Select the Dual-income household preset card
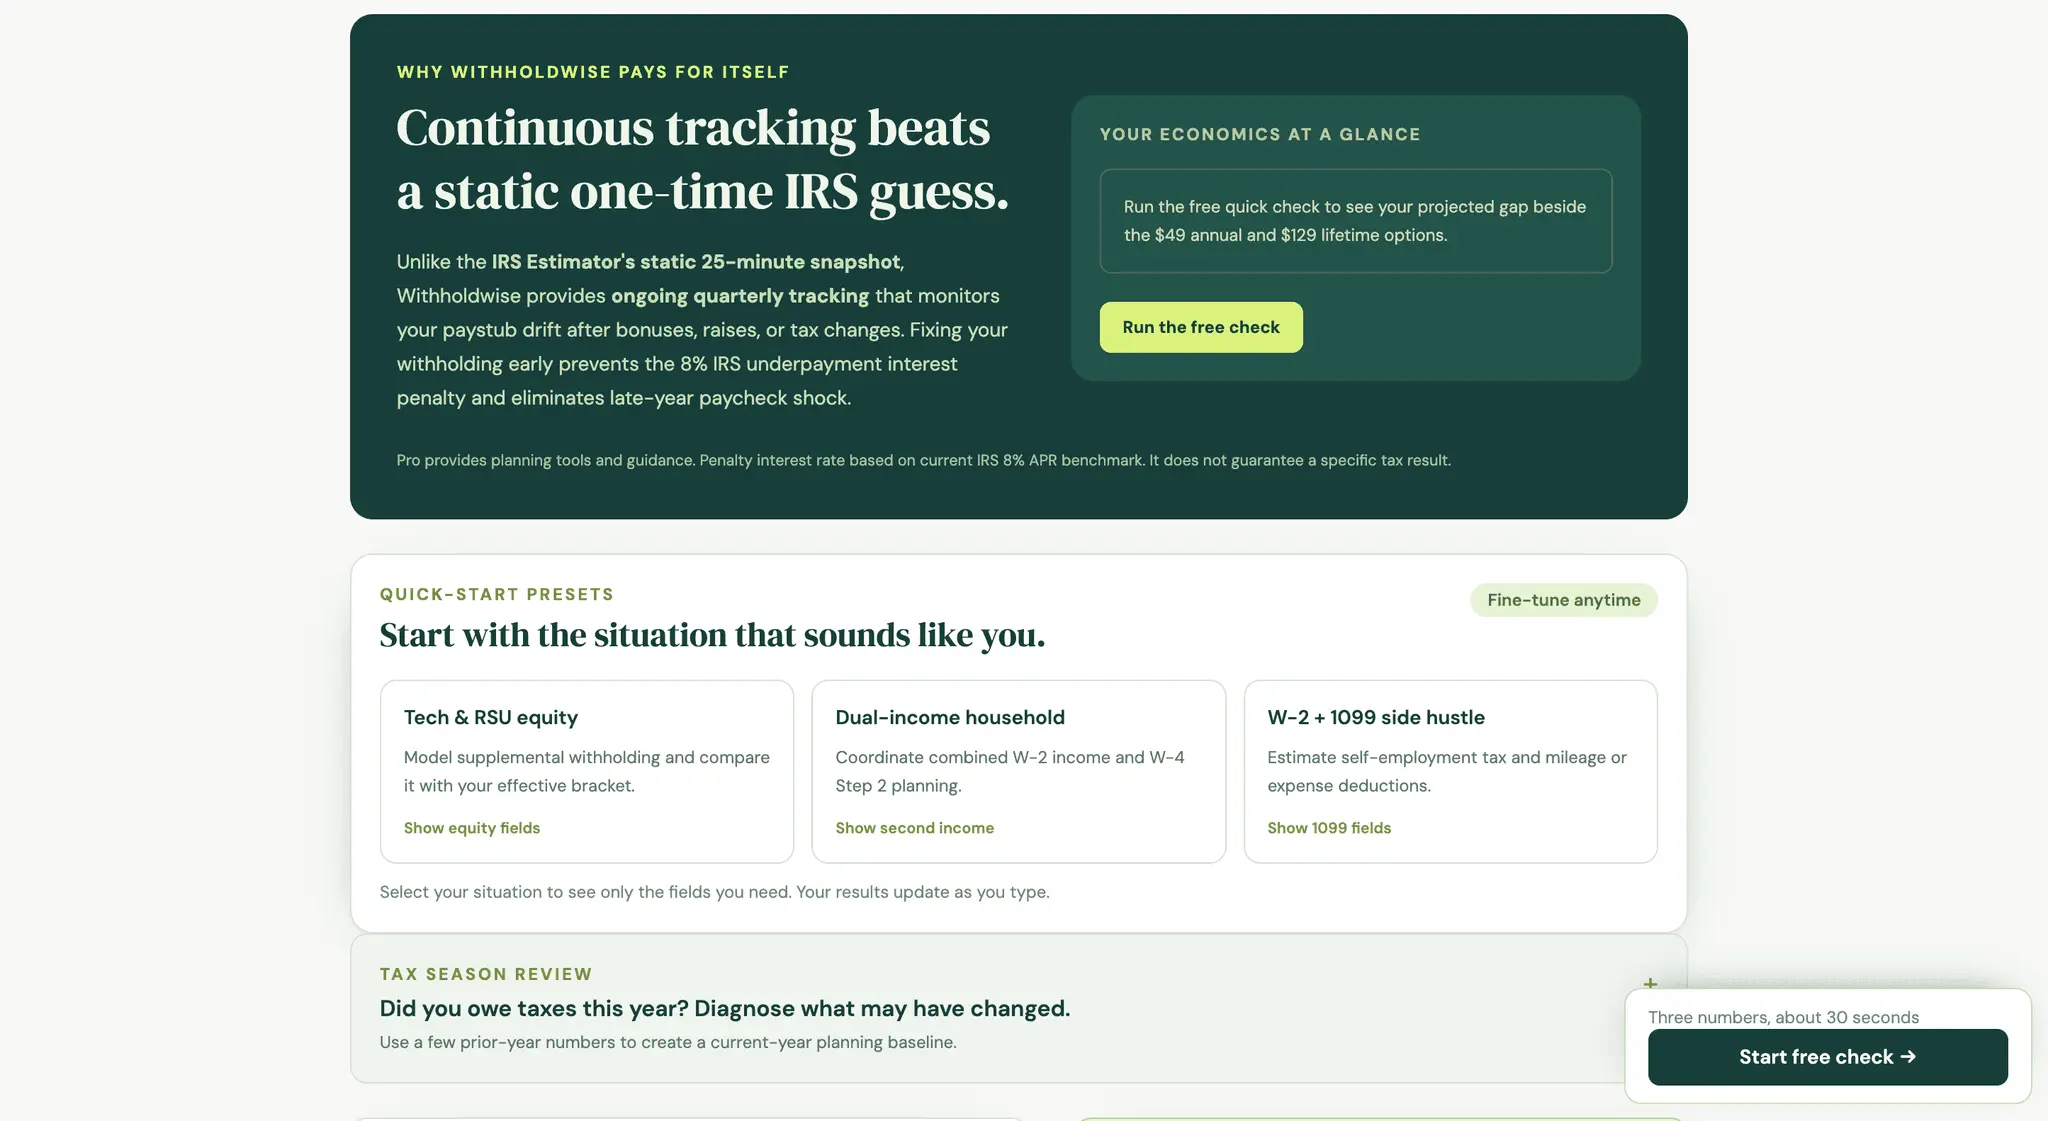Viewport: 2048px width, 1121px height. (x=1018, y=771)
